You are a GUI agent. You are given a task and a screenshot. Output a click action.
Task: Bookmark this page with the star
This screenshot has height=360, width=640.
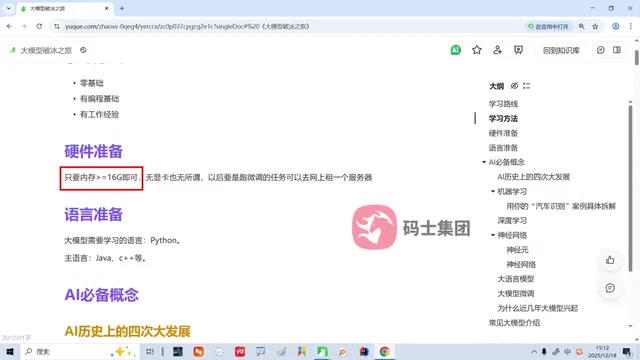pyautogui.click(x=595, y=26)
